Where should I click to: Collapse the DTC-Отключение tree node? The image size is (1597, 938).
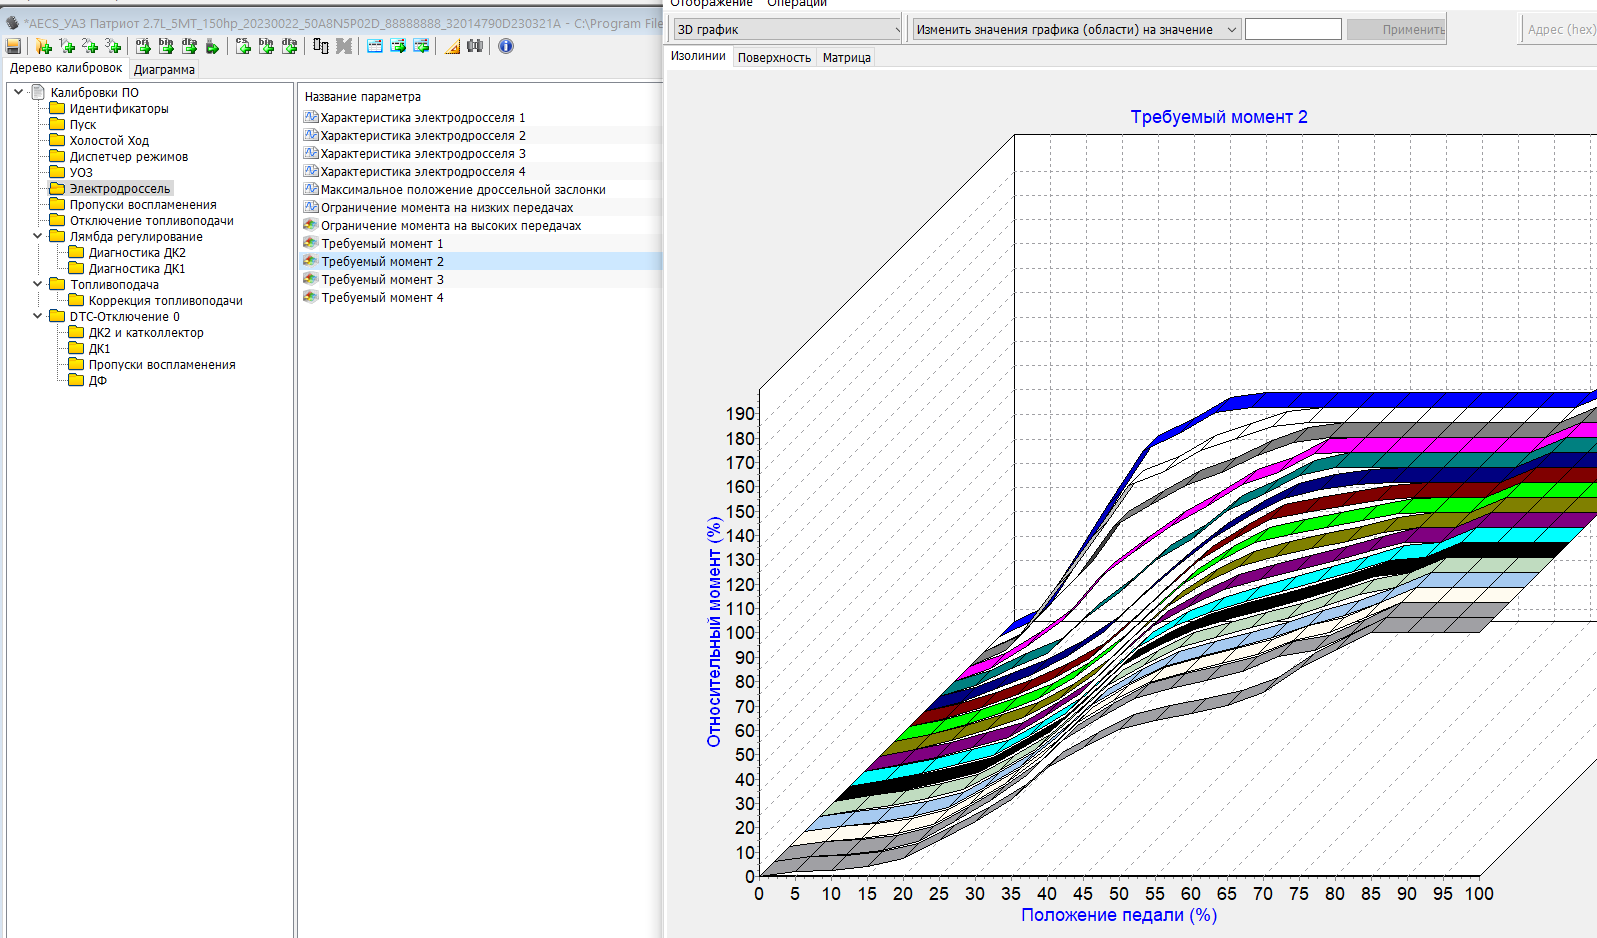pyautogui.click(x=38, y=316)
